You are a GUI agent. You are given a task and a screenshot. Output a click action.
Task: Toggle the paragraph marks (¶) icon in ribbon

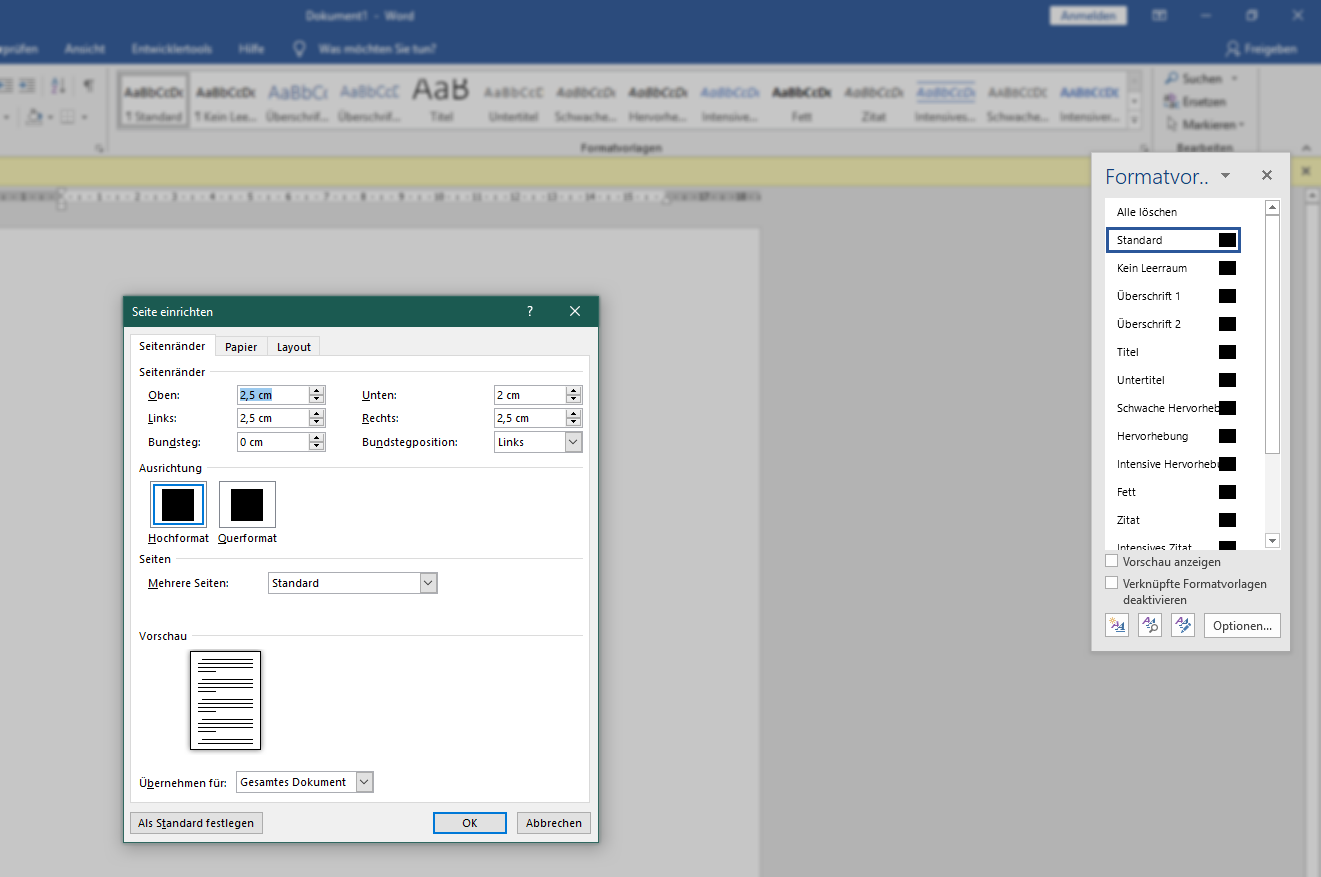click(88, 86)
